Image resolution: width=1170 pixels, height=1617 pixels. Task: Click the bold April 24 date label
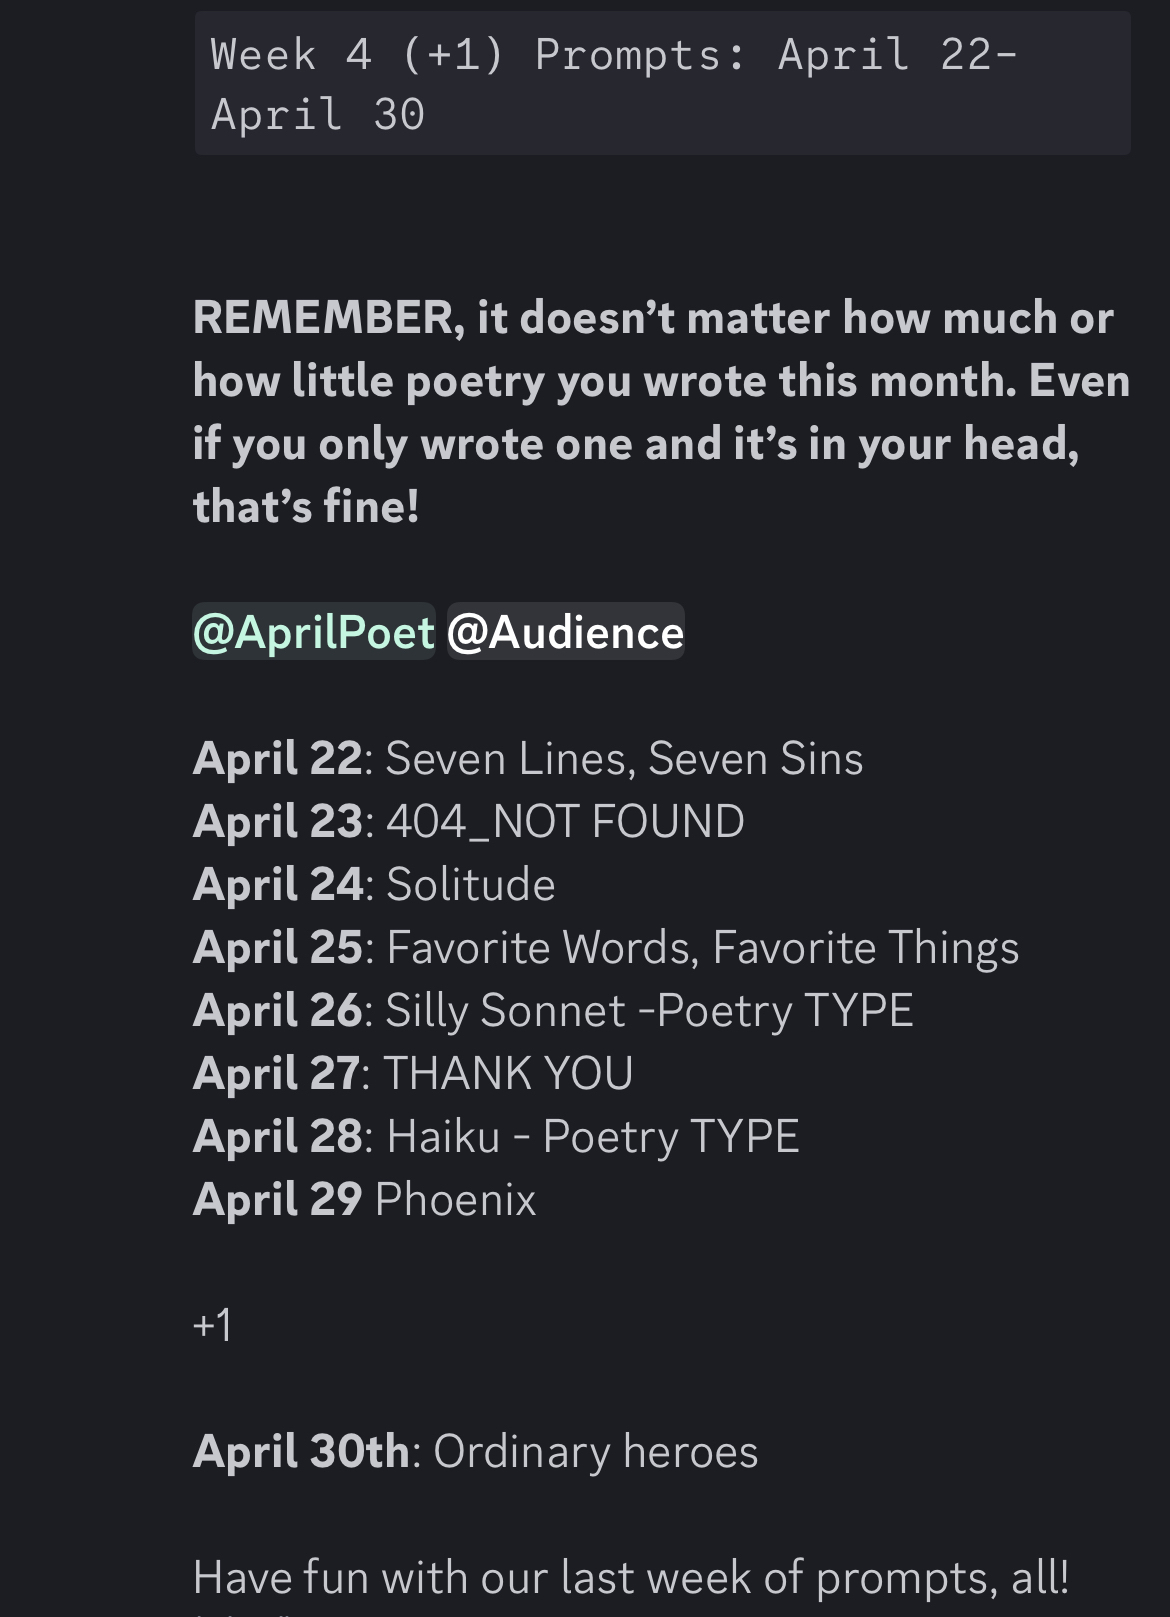pos(277,884)
